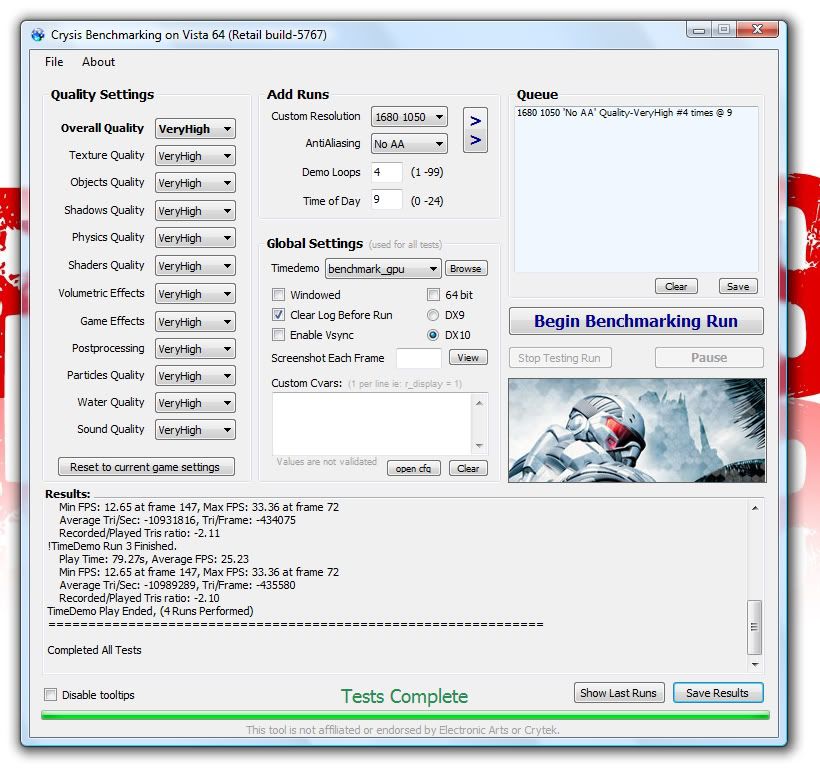Click Browse for timedemo file
The width and height of the screenshot is (820, 780).
[x=466, y=269]
